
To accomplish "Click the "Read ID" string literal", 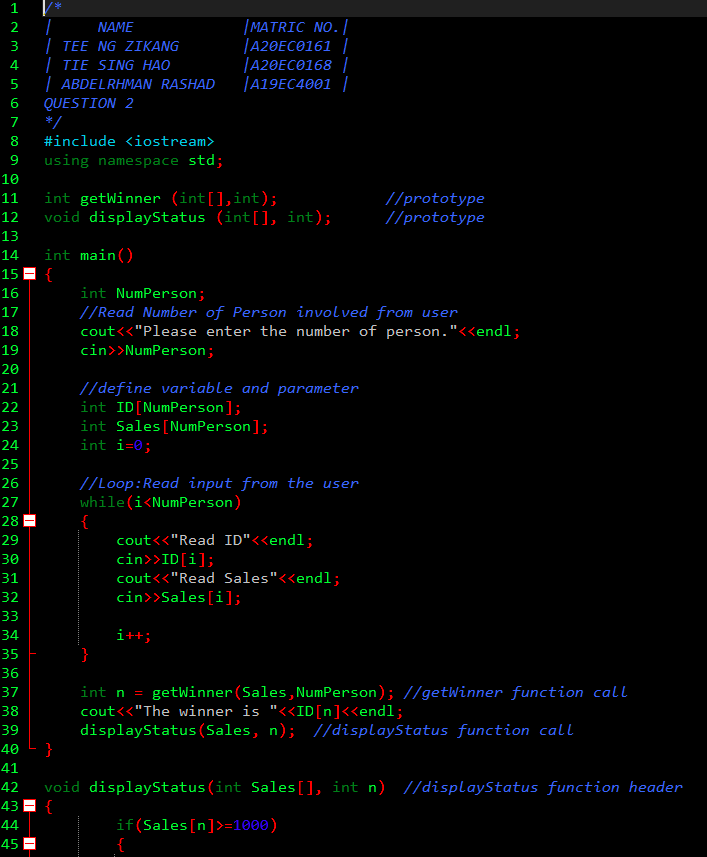I will tap(210, 540).
